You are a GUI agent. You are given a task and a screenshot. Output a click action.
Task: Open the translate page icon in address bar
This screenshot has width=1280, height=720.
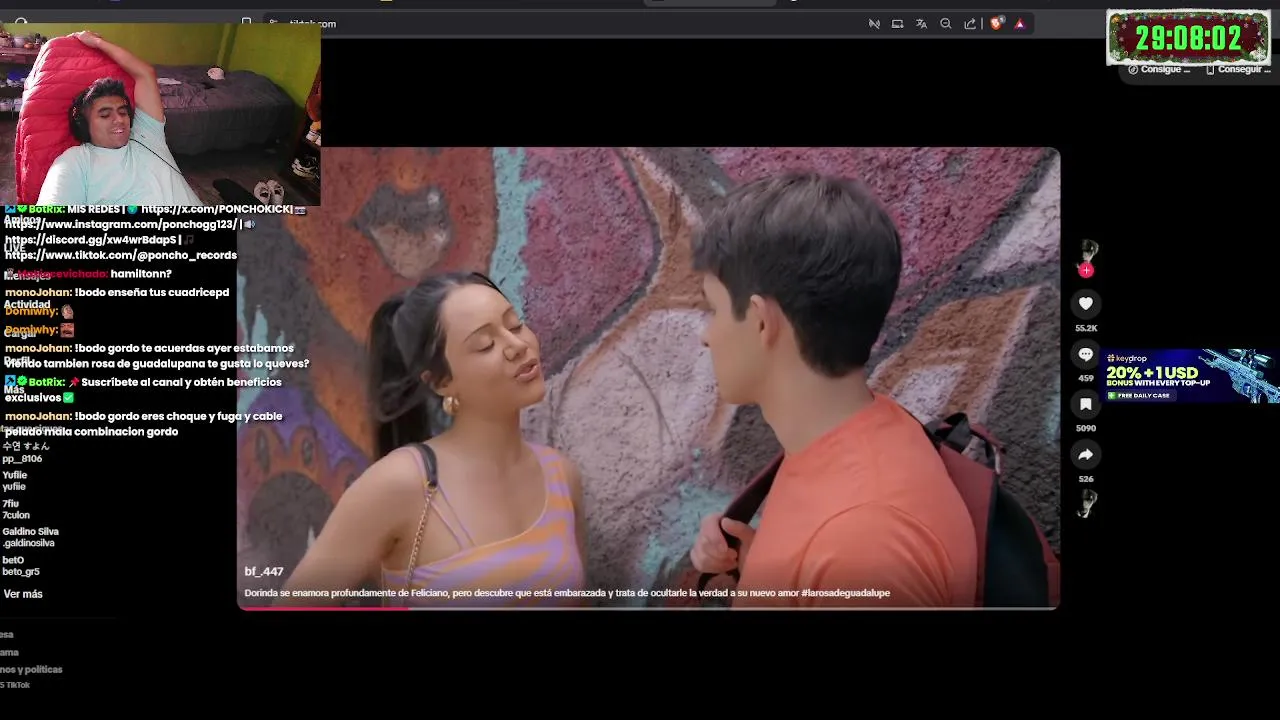coord(921,23)
